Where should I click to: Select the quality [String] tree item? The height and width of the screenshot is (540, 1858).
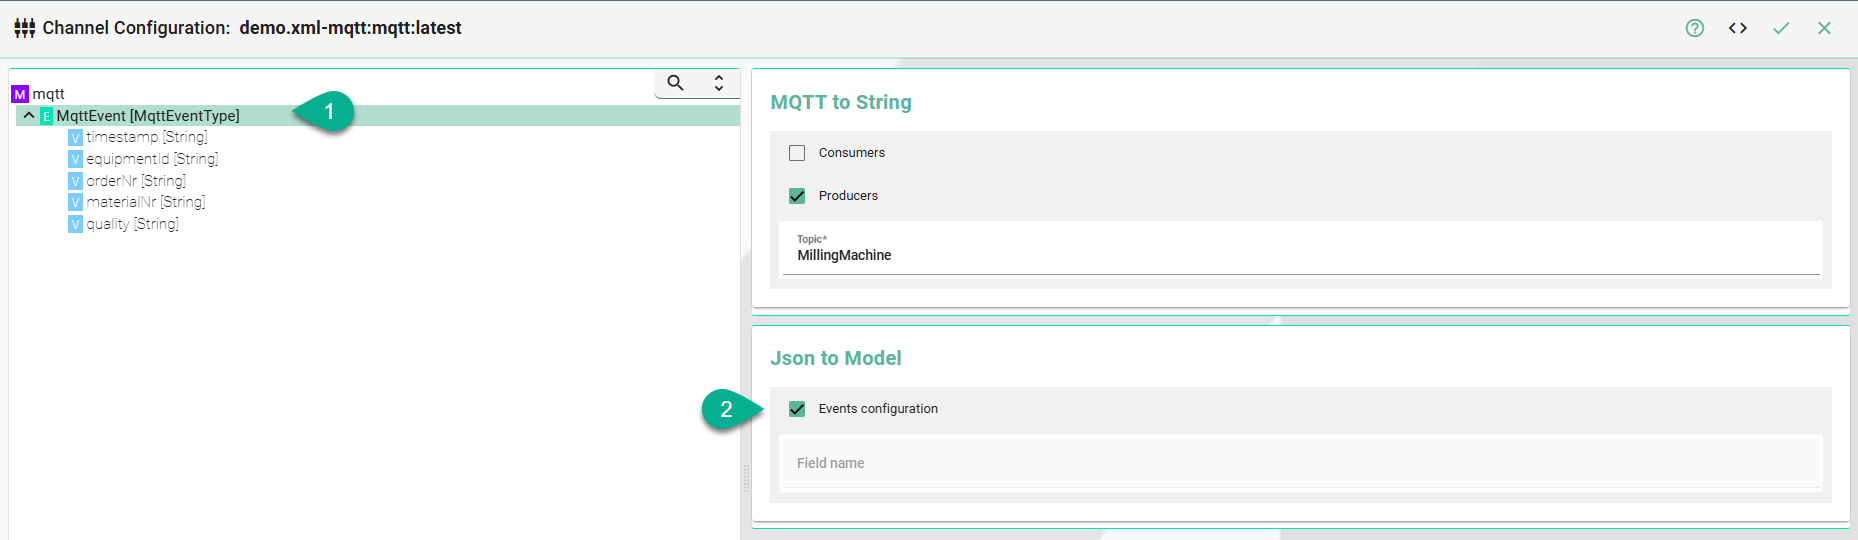click(x=132, y=224)
